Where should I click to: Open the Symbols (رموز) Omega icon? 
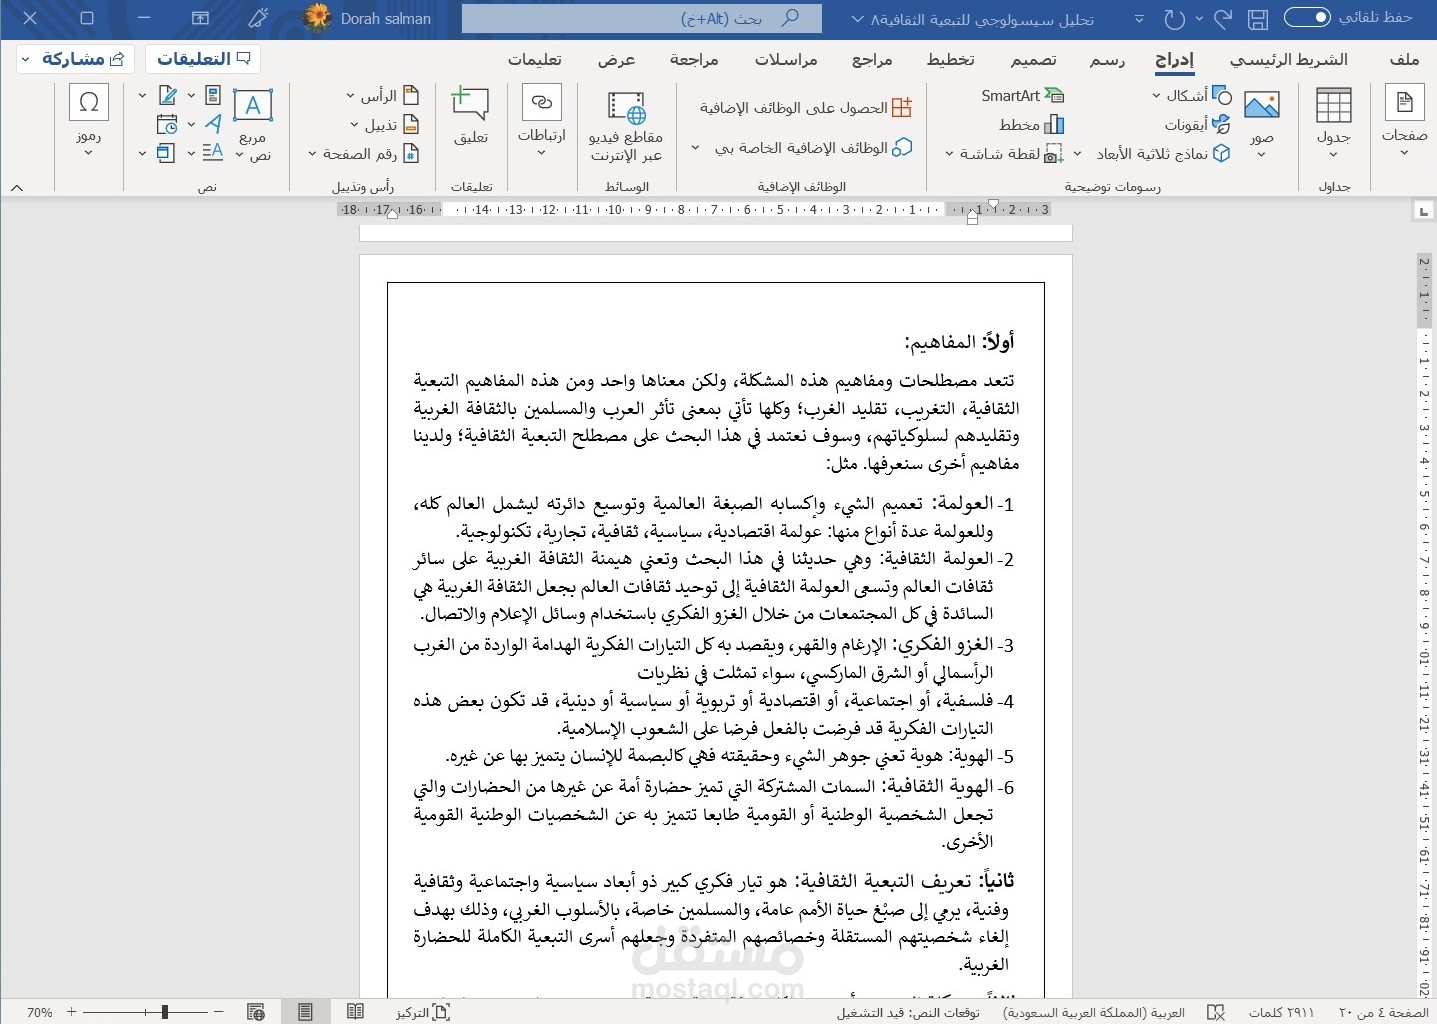click(x=89, y=103)
